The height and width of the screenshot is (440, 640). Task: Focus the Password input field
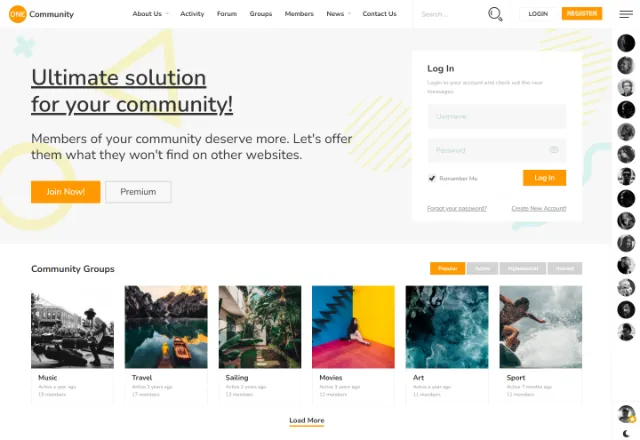[x=497, y=150]
